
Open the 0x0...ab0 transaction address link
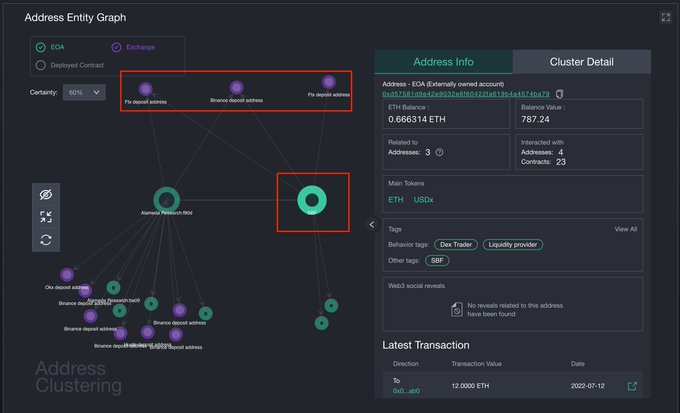[x=406, y=391]
